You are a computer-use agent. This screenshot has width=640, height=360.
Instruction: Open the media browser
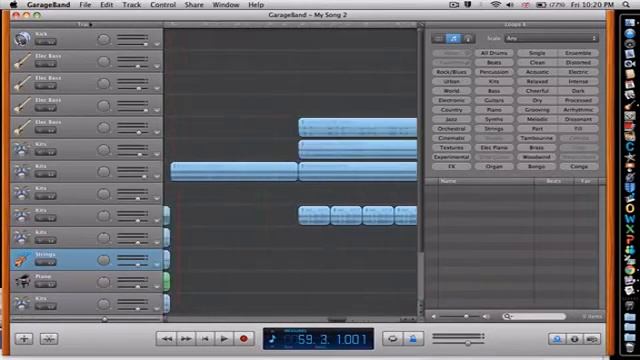592,339
